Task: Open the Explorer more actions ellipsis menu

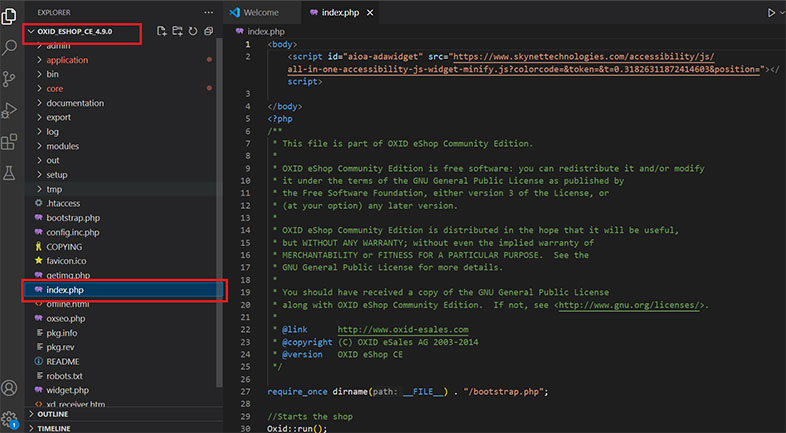Action: (x=208, y=12)
